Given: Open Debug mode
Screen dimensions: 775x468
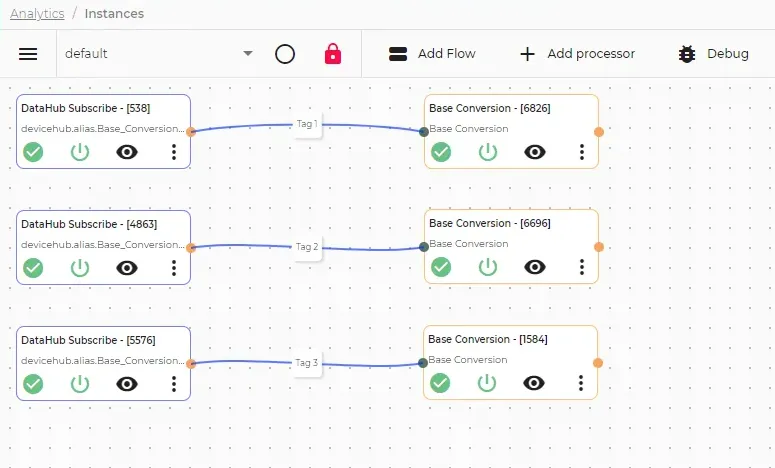Looking at the screenshot, I should click(713, 53).
